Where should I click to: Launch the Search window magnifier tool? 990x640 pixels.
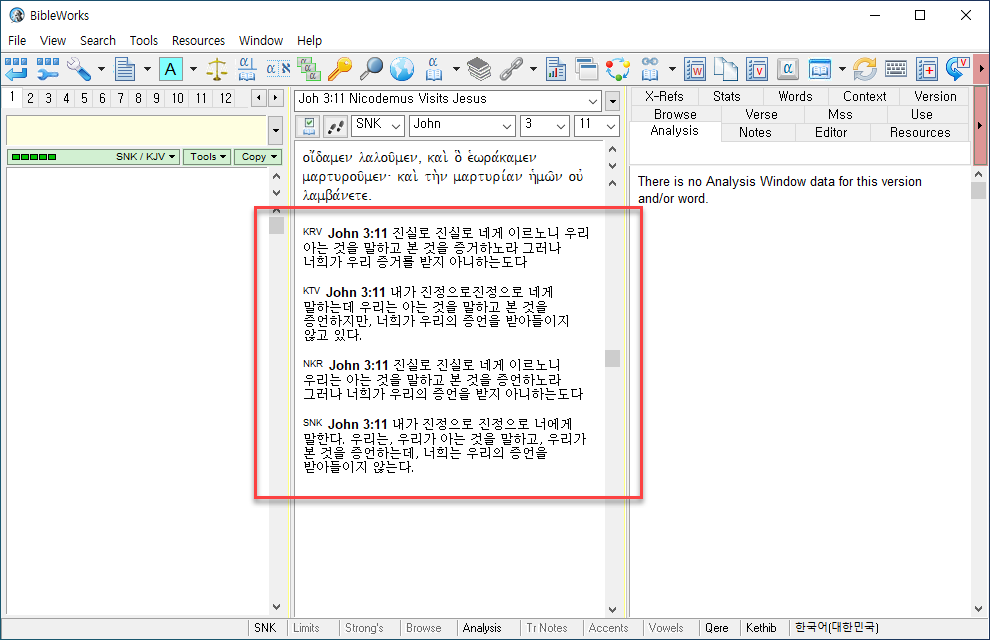pos(372,70)
